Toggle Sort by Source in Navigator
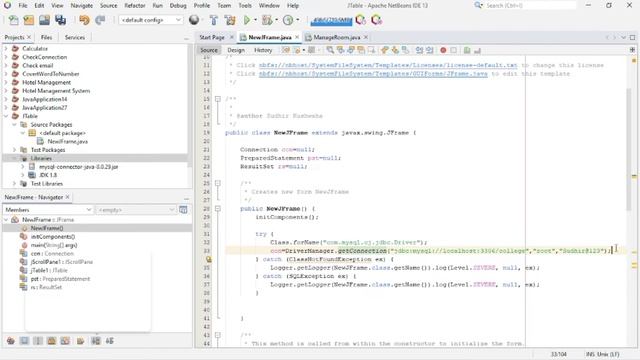640x360 pixels. pyautogui.click(x=109, y=341)
